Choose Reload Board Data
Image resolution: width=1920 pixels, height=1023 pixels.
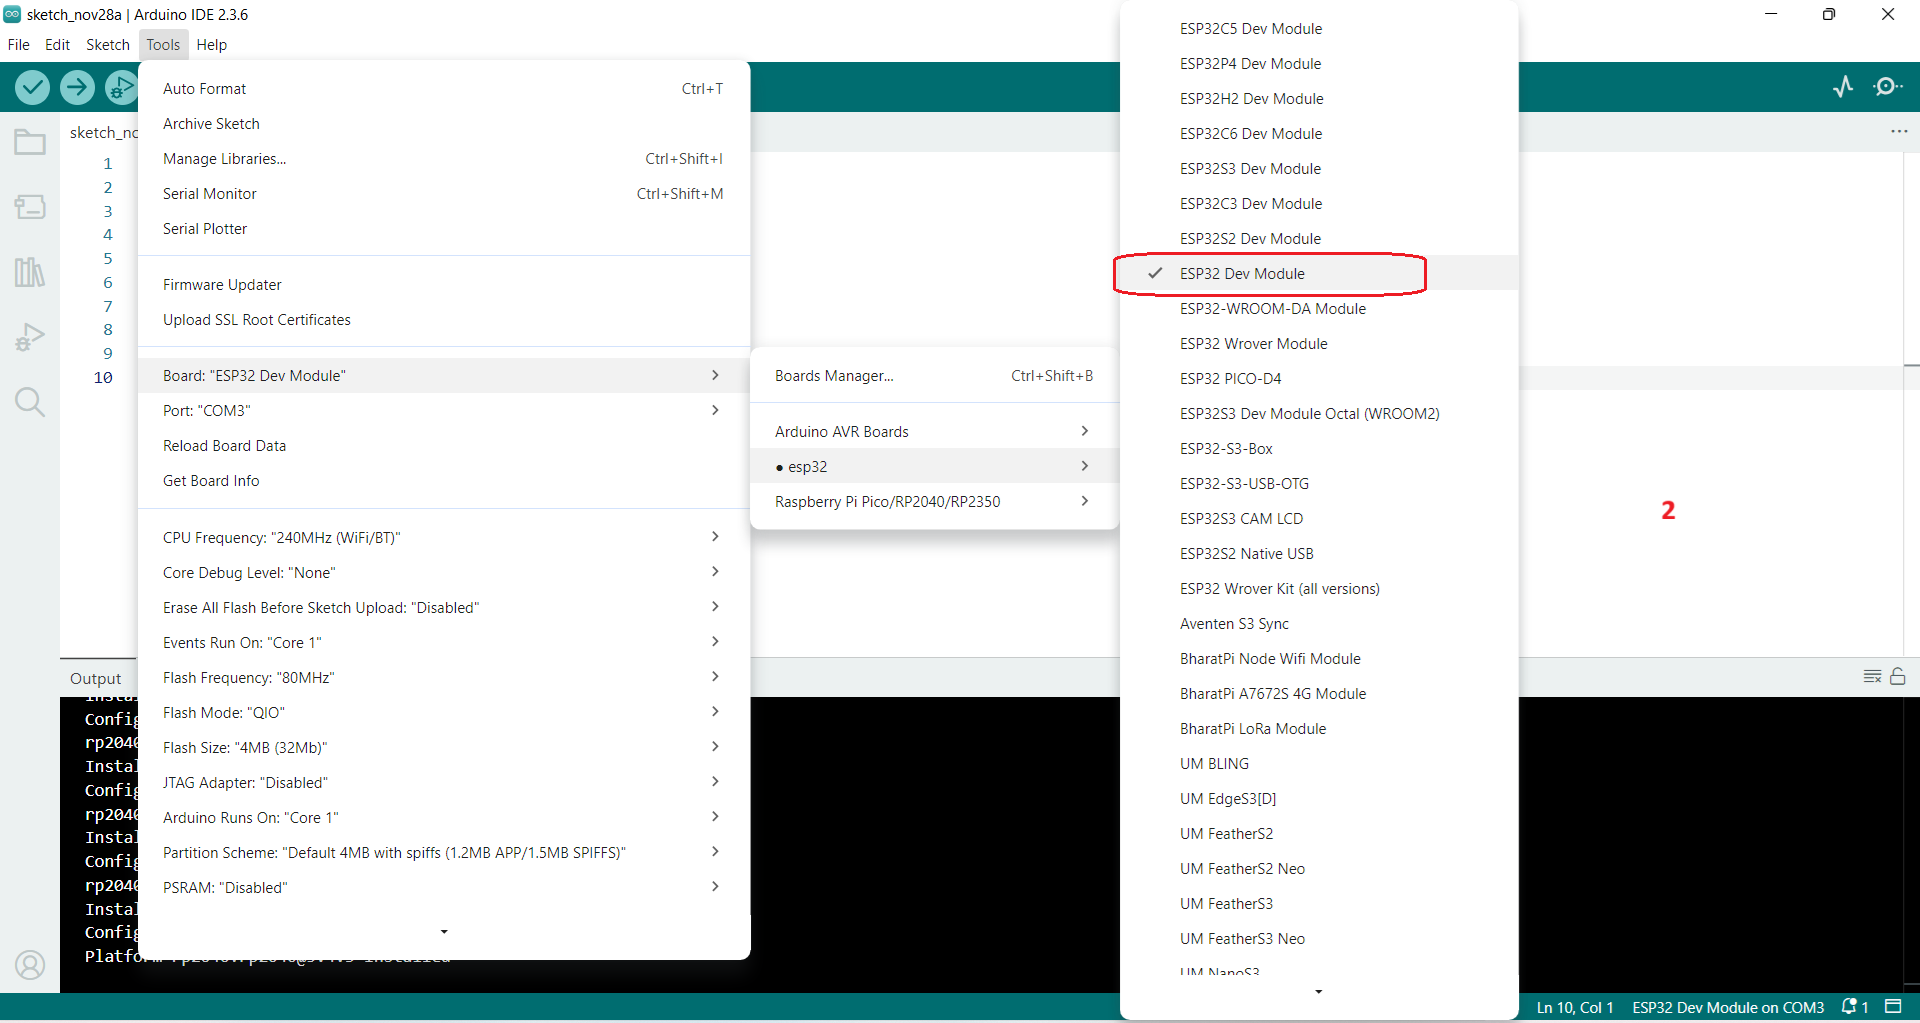[444, 445]
